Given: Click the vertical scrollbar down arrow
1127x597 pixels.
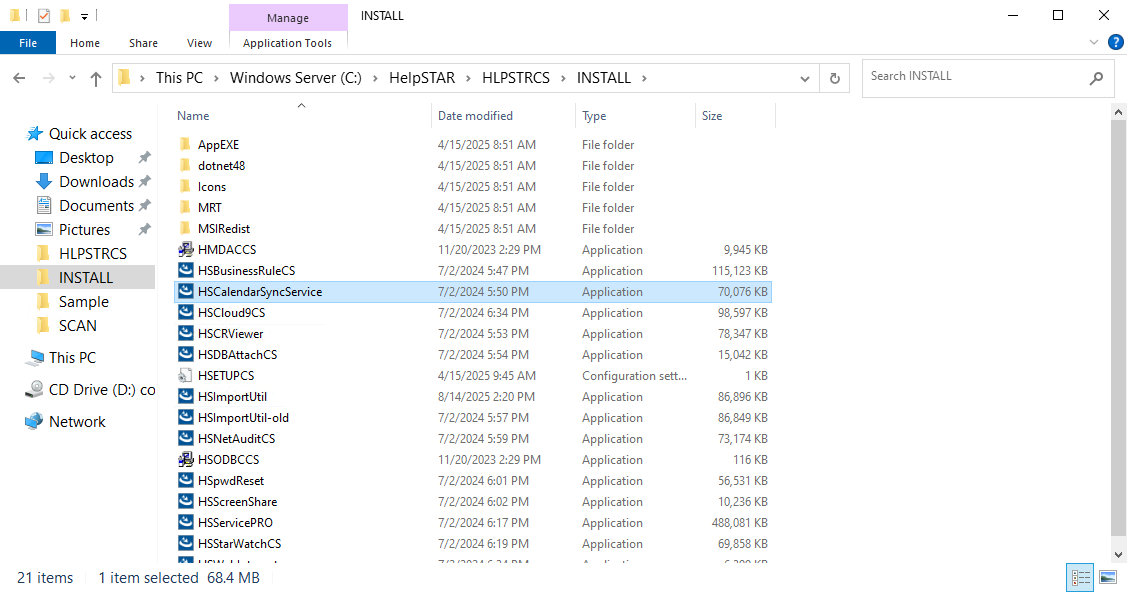Looking at the screenshot, I should coord(1118,553).
